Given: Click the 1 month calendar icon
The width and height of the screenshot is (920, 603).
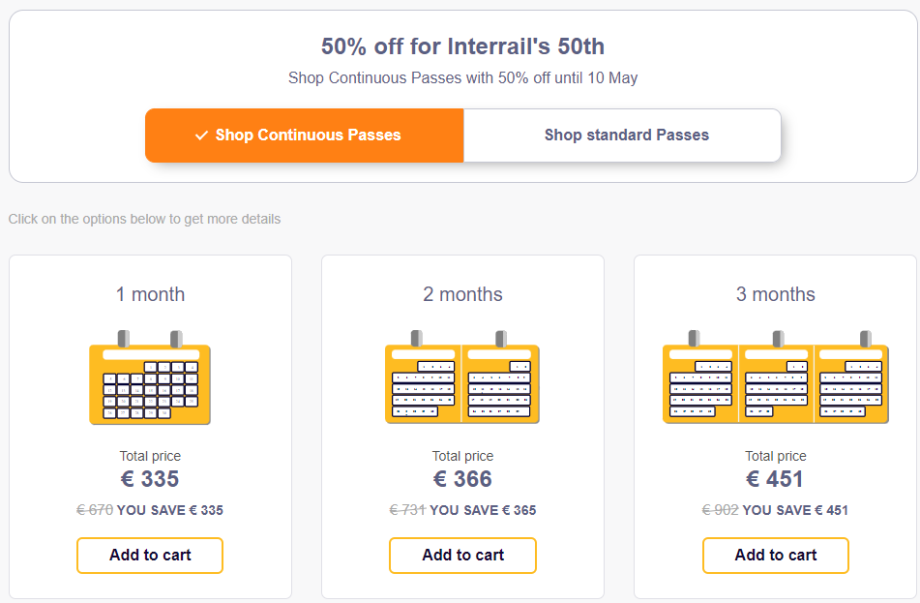Looking at the screenshot, I should 150,378.
